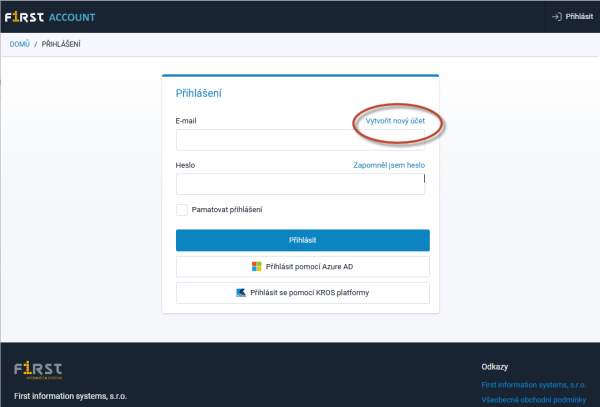This screenshot has width=600, height=407.
Task: Open the Vytvořit nový účet link
Action: point(395,121)
